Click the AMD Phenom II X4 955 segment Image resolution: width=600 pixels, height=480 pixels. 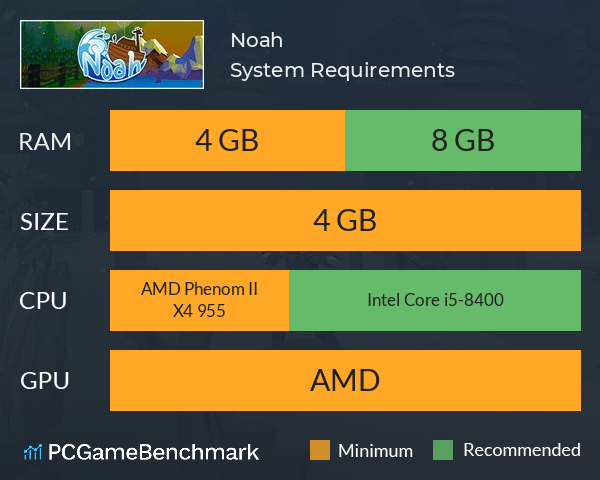199,300
